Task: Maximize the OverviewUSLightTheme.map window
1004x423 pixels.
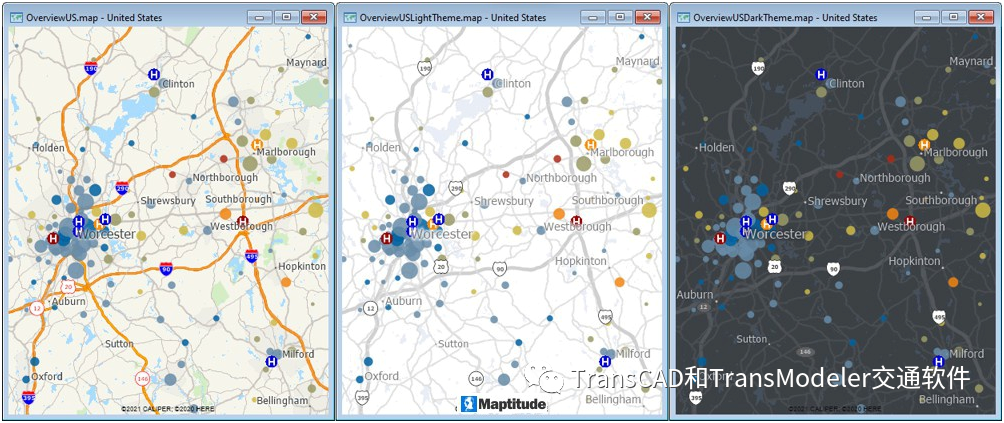Action: [620, 17]
